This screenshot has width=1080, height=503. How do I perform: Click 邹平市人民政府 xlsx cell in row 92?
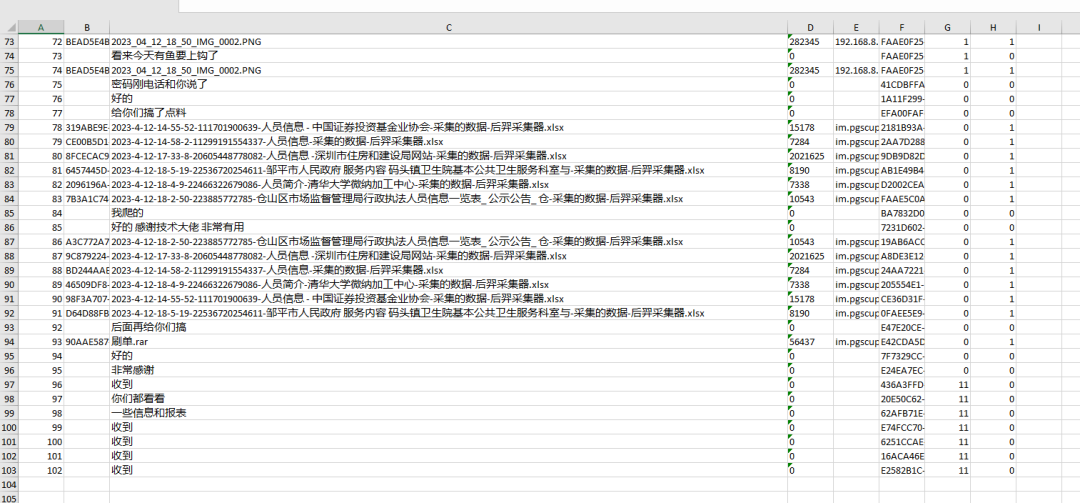click(448, 313)
